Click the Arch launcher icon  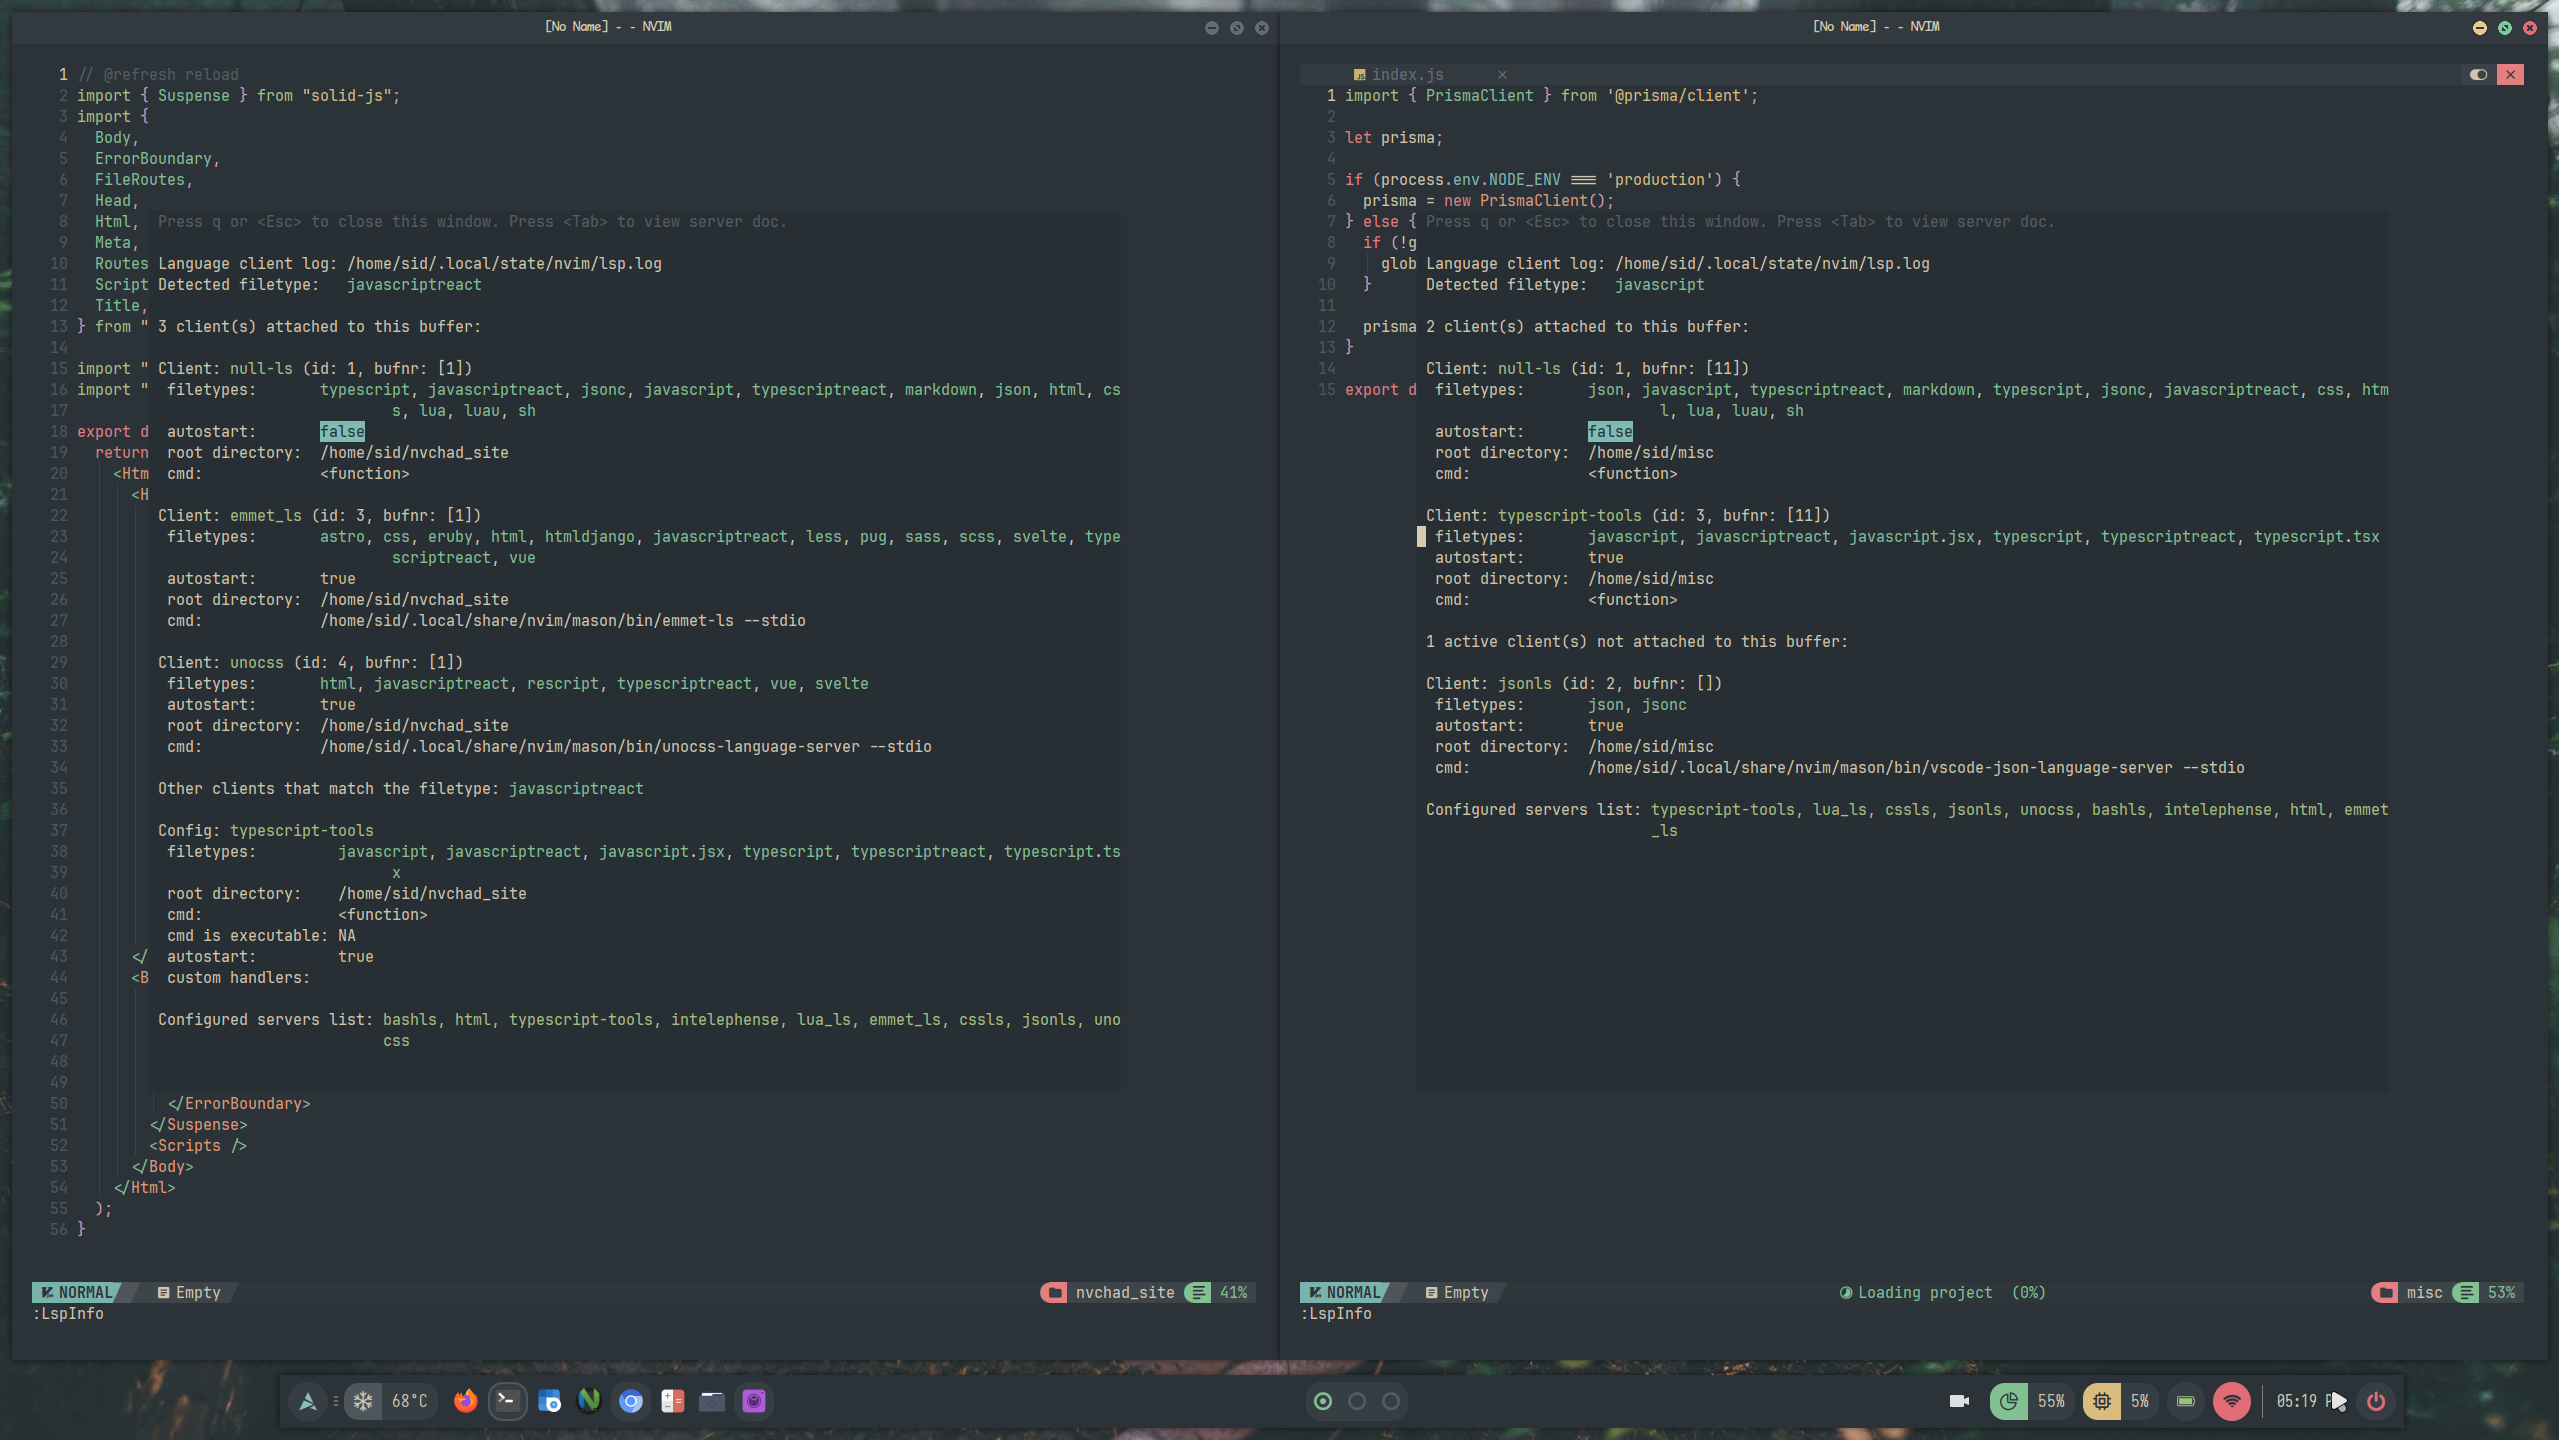(x=308, y=1401)
